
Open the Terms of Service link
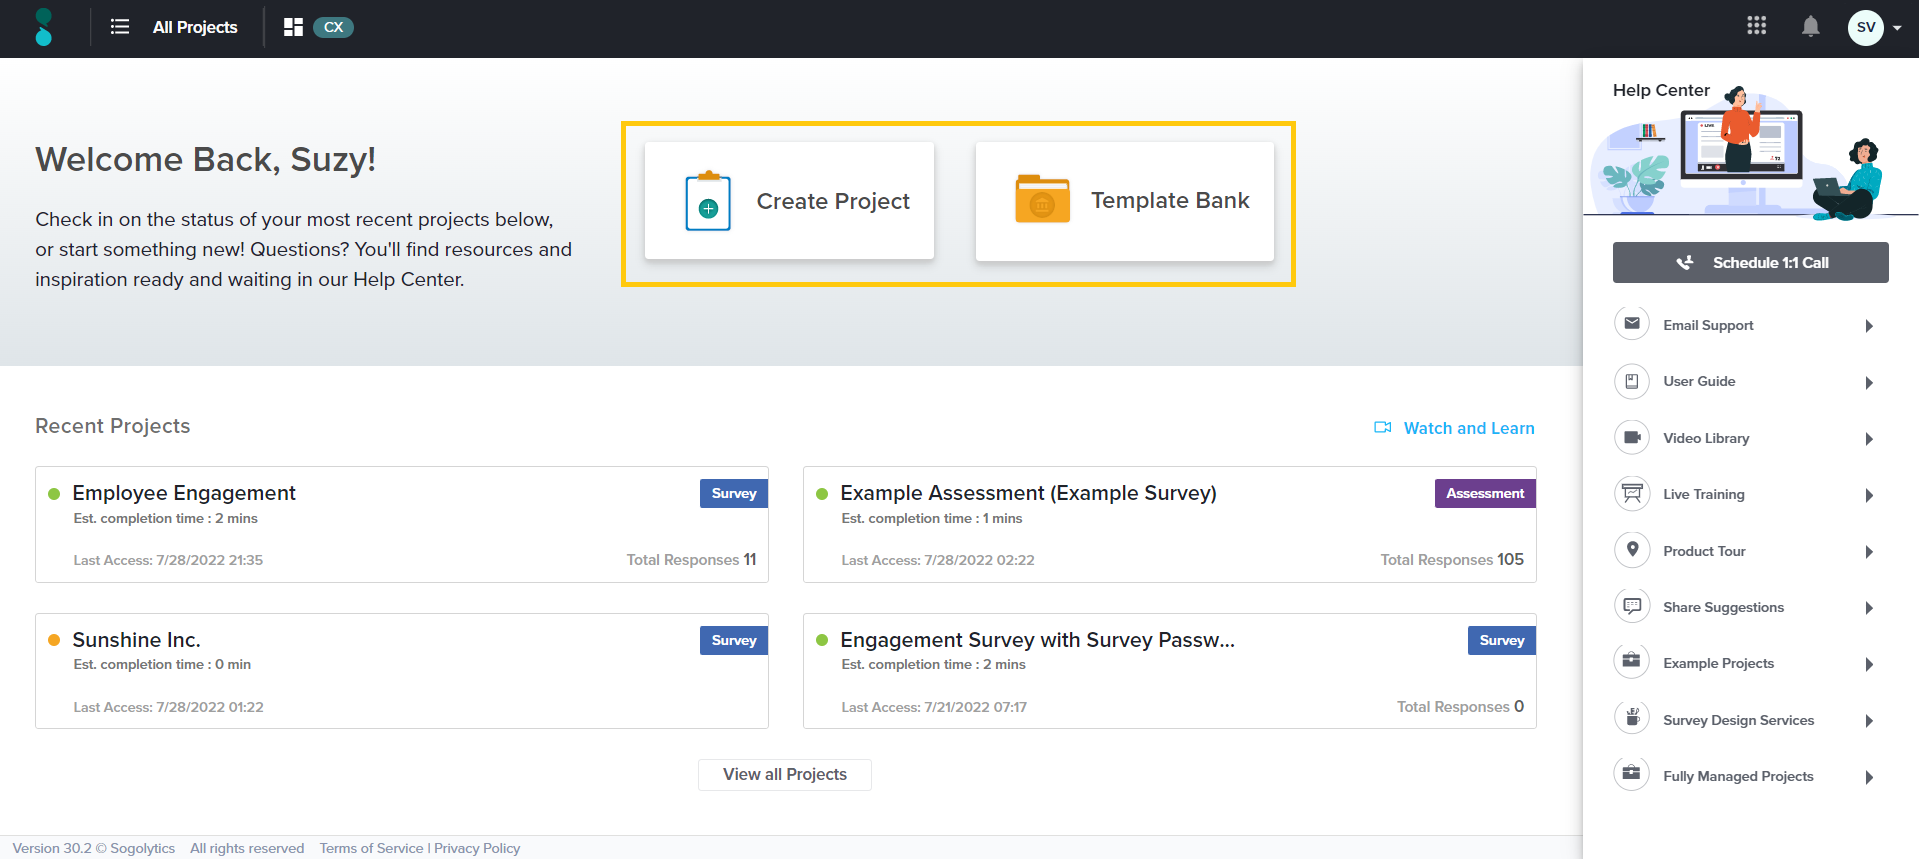coord(371,848)
